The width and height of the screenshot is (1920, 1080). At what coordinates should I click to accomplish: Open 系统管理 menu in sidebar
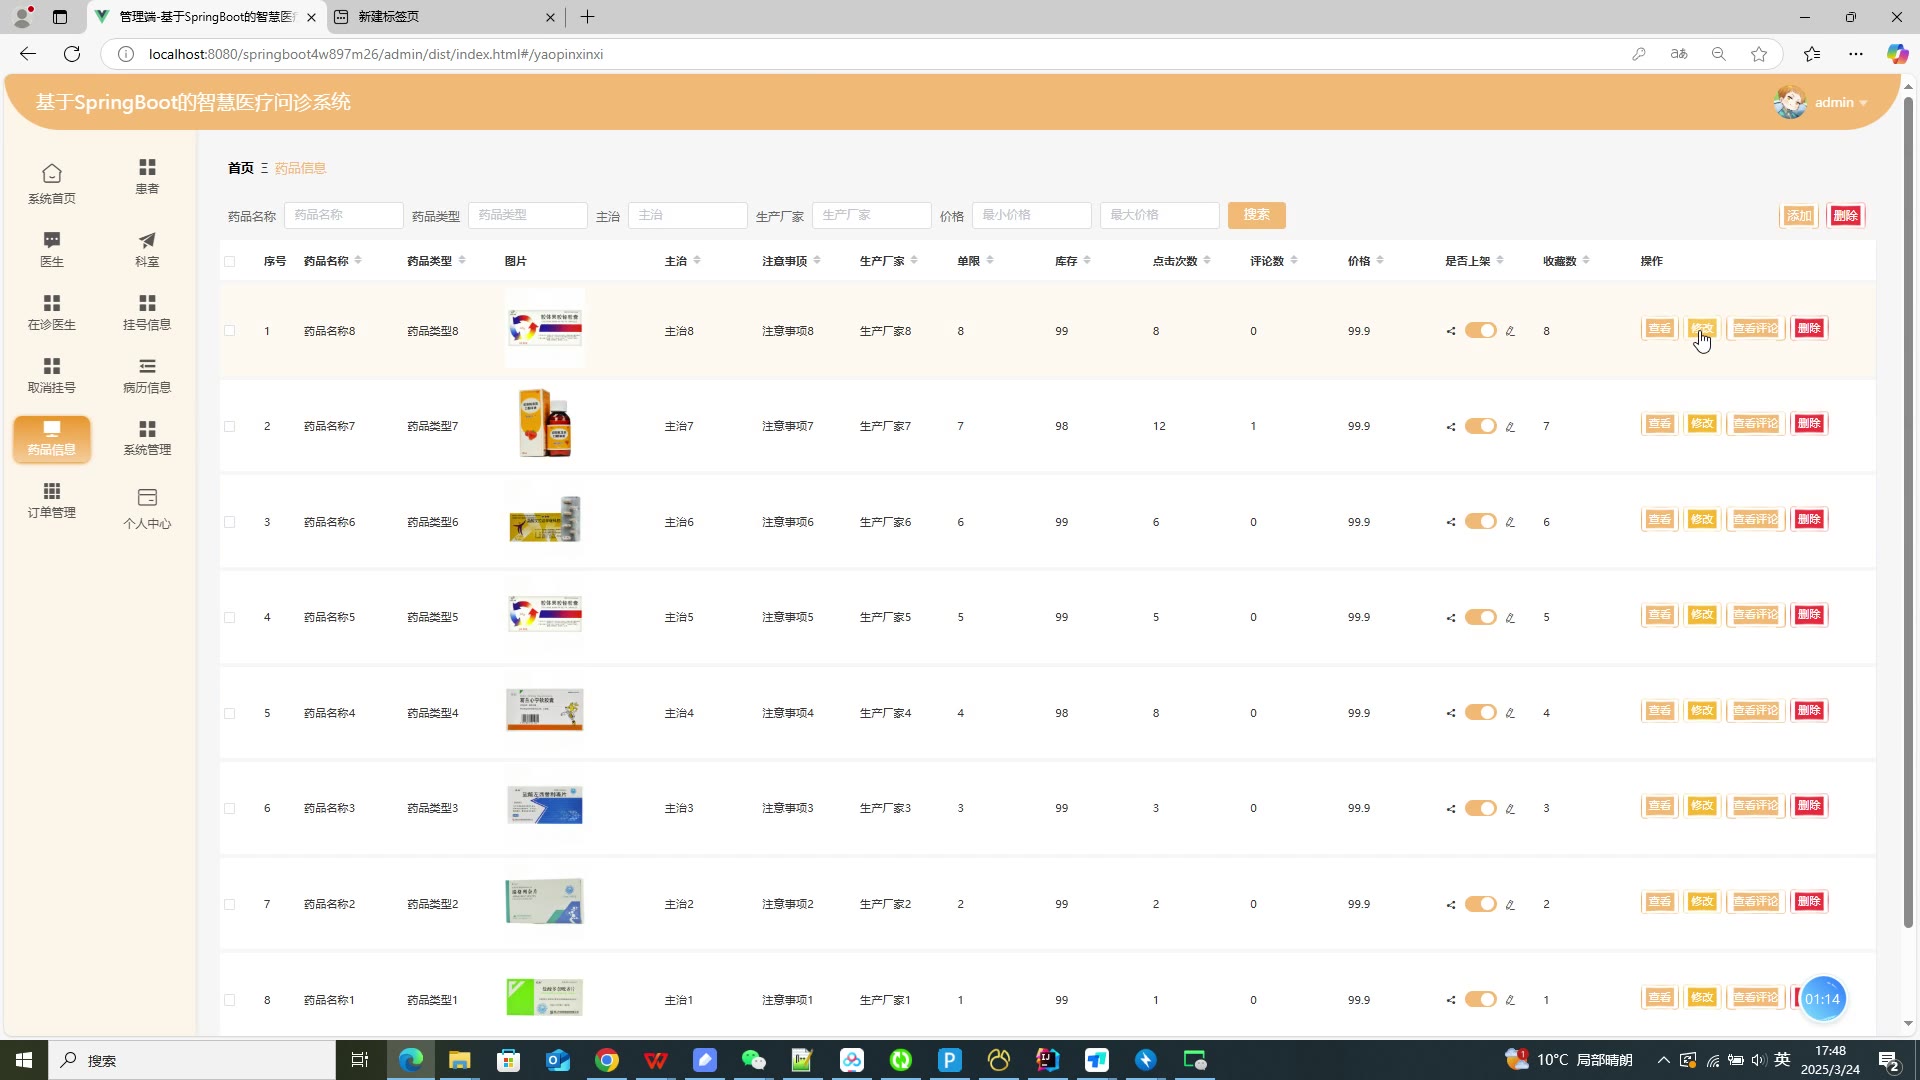tap(147, 437)
